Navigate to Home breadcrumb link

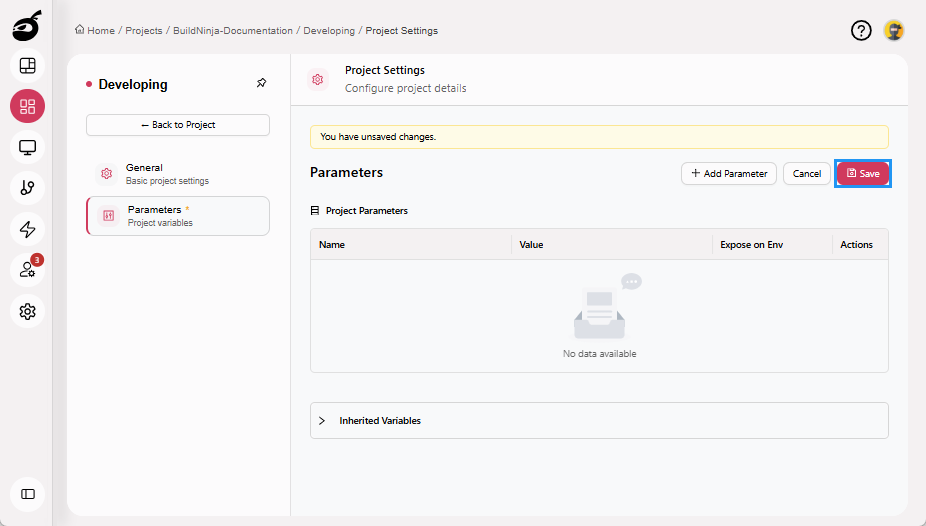tap(101, 31)
